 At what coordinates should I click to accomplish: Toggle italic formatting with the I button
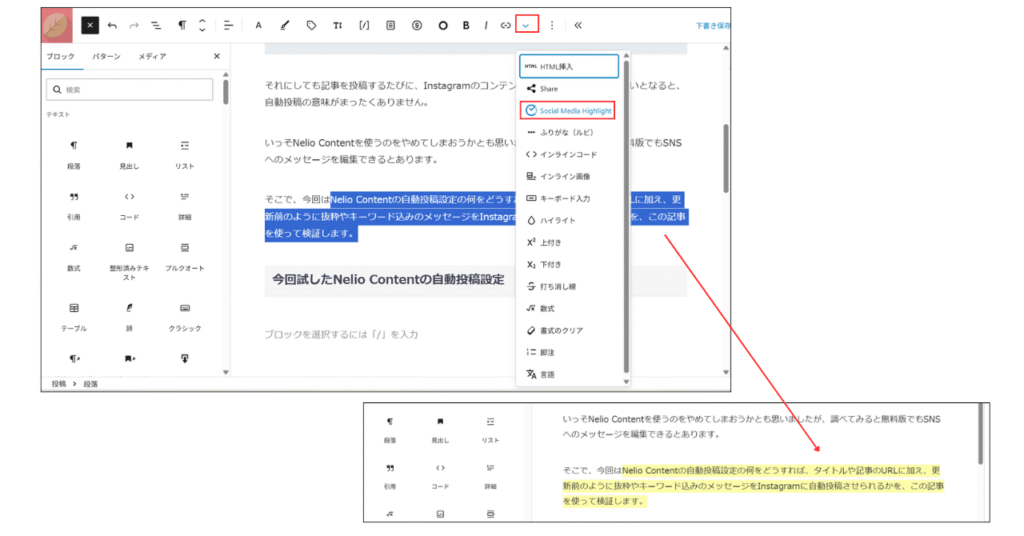tap(485, 25)
